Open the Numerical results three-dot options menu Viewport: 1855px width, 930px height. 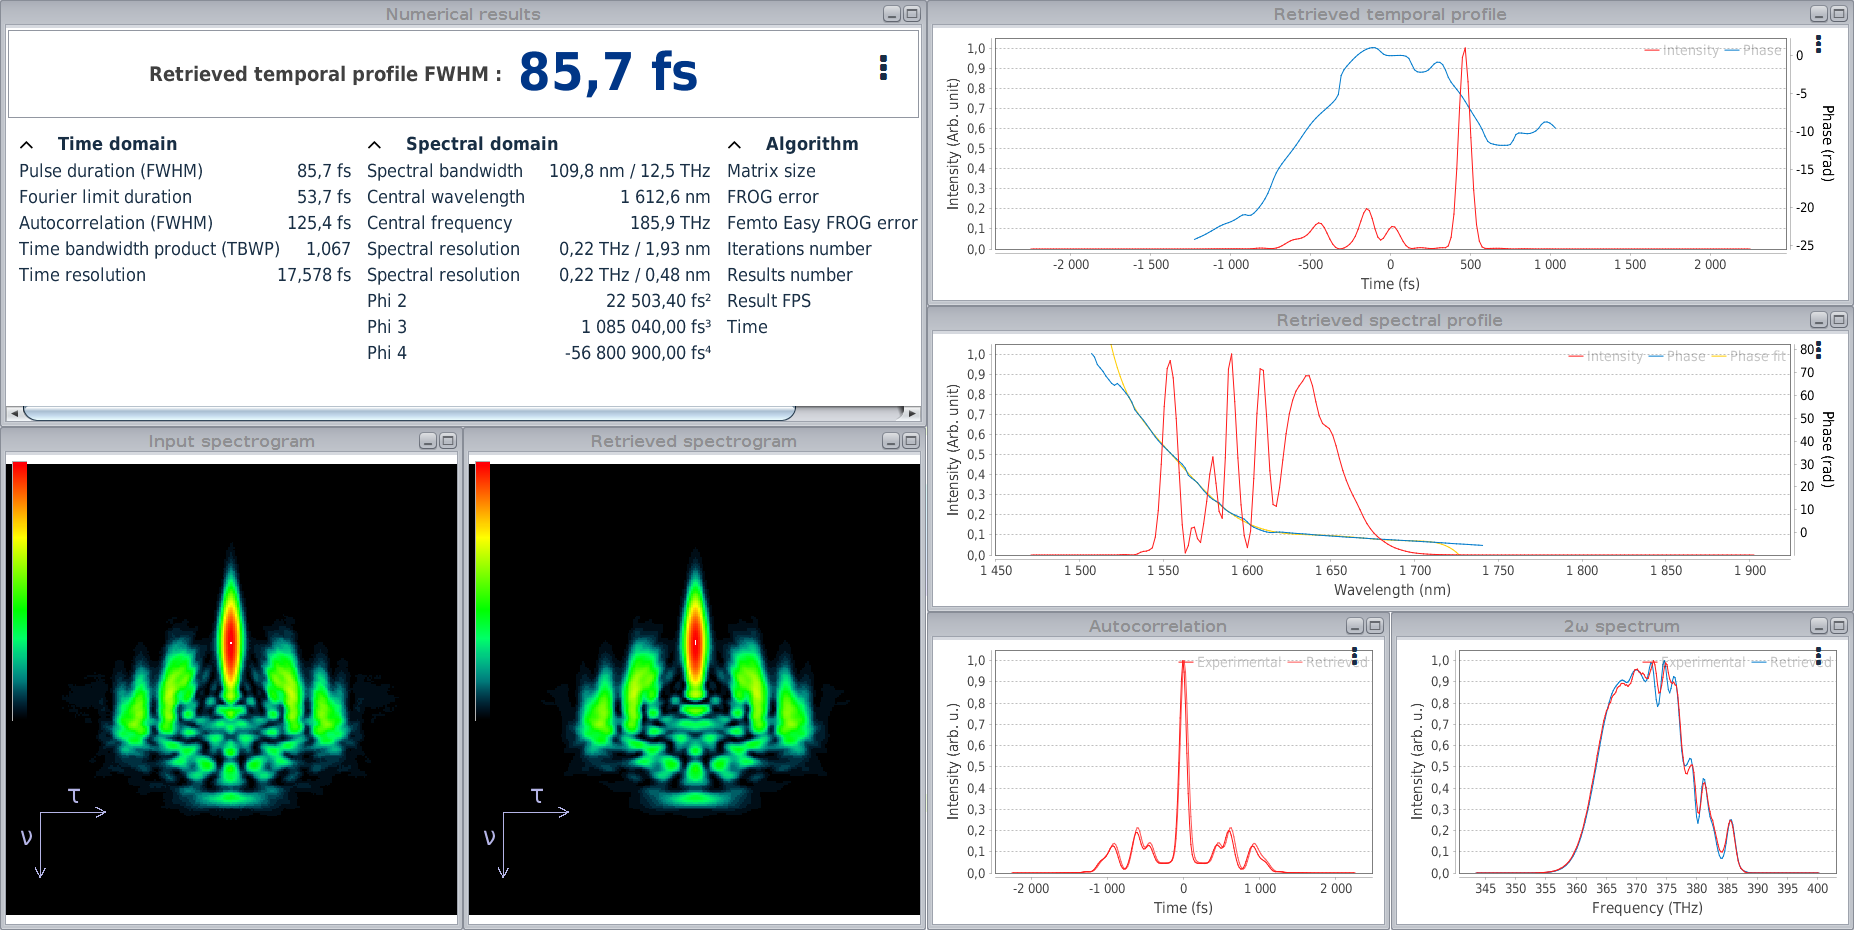[x=883, y=68]
